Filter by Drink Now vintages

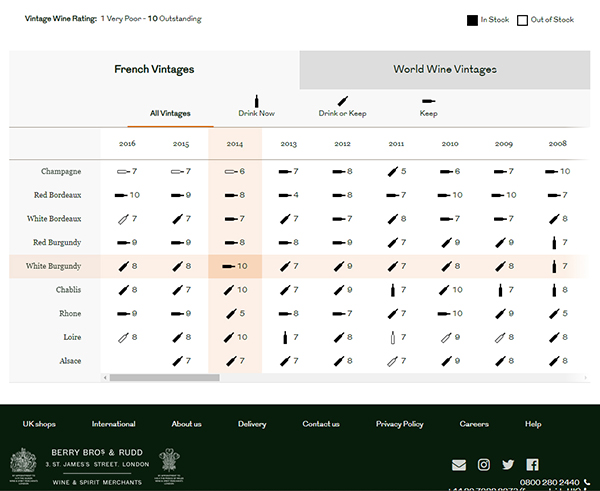(256, 107)
